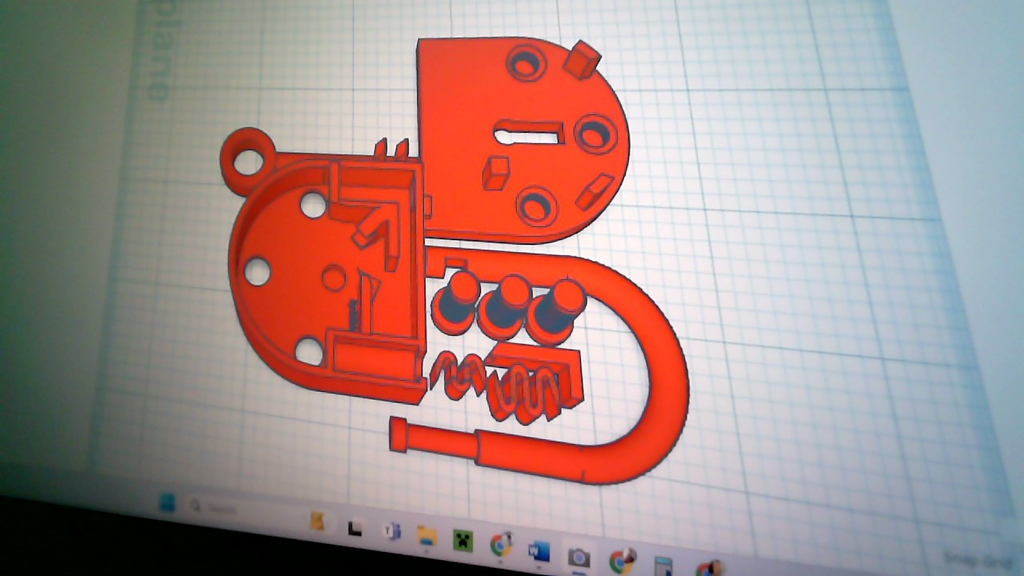This screenshot has width=1024, height=576.
Task: Open the Camera app on taskbar
Action: pyautogui.click(x=578, y=558)
